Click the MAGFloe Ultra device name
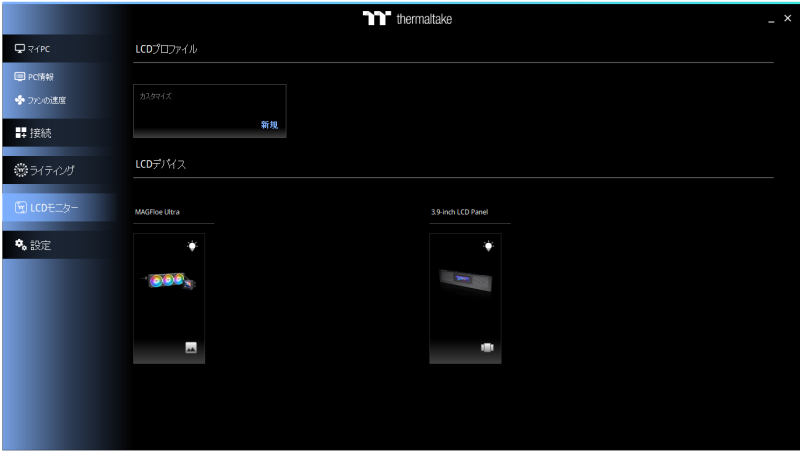Image resolution: width=800 pixels, height=451 pixels. pos(157,212)
